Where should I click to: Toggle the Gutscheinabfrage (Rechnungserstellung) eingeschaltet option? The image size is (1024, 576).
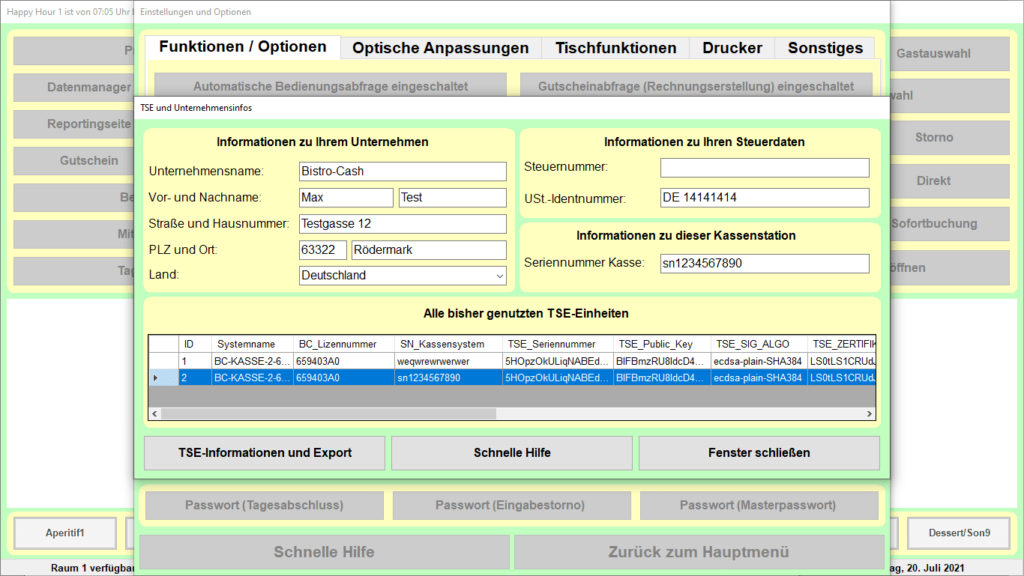(x=696, y=86)
